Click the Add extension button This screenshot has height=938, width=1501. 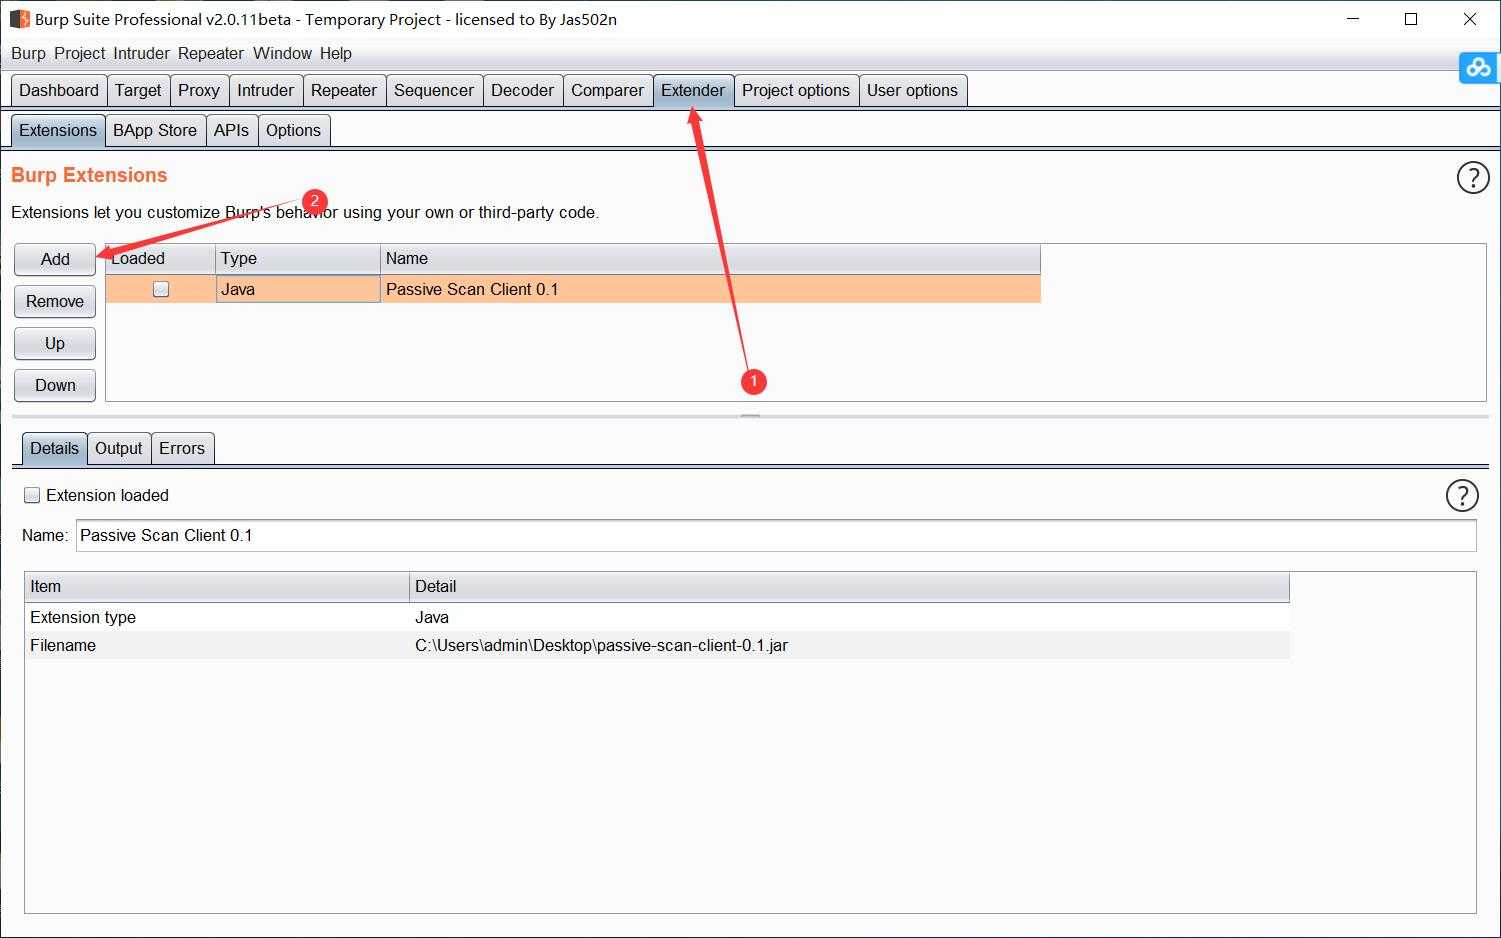[55, 259]
